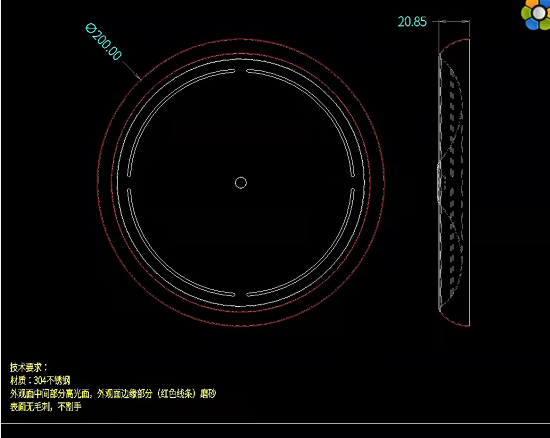The width and height of the screenshot is (550, 438).
Task: Select the 20.85 thickness dimension text
Action: pos(412,22)
